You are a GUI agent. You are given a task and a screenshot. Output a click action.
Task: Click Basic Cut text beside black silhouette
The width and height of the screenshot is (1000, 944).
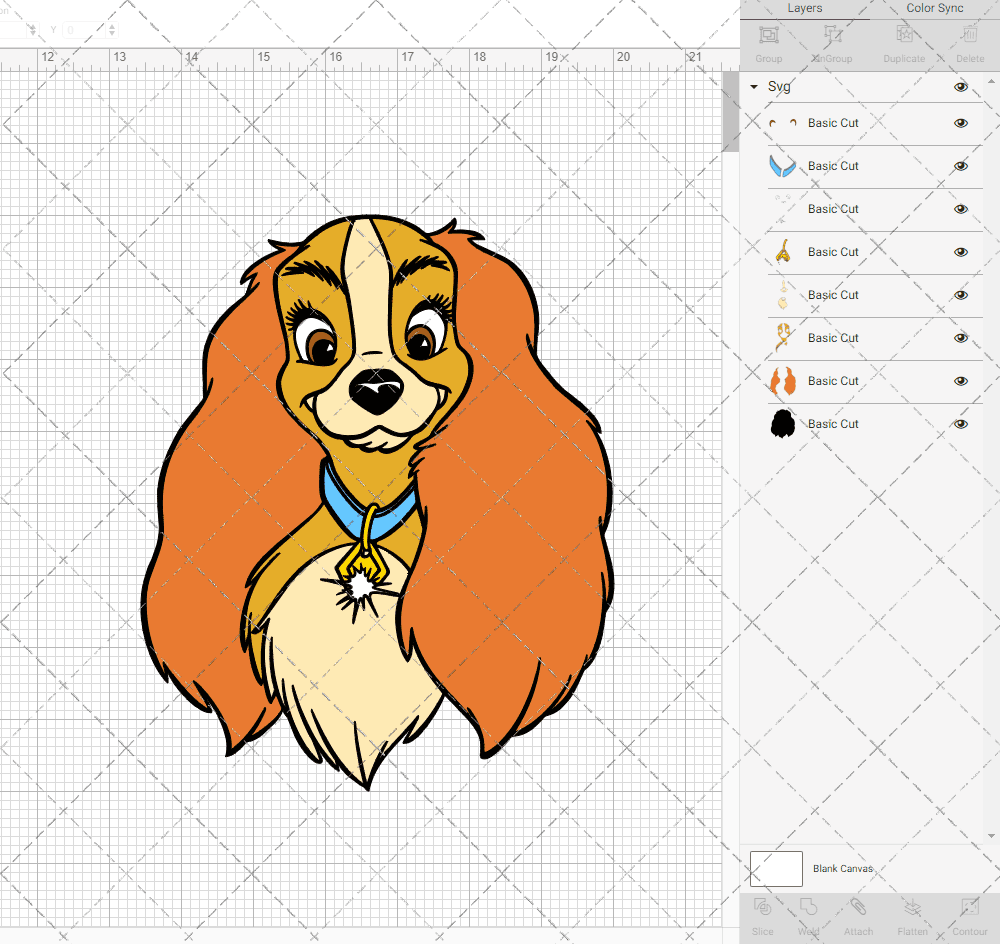pyautogui.click(x=833, y=424)
